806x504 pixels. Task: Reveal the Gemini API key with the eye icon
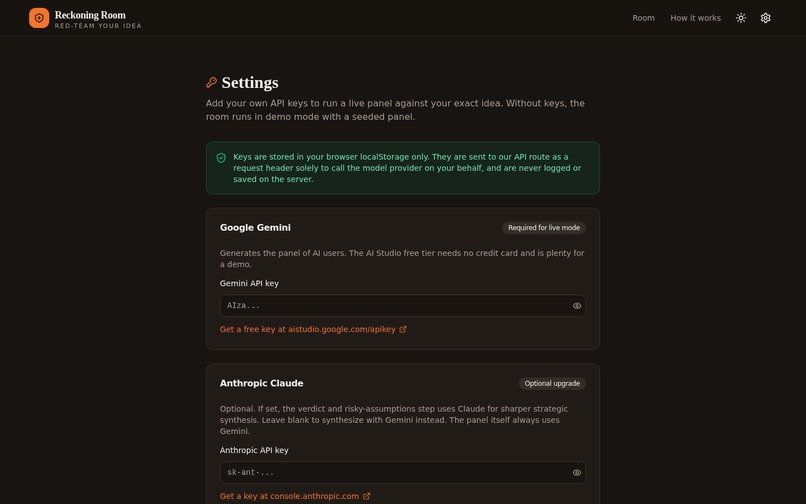click(577, 305)
